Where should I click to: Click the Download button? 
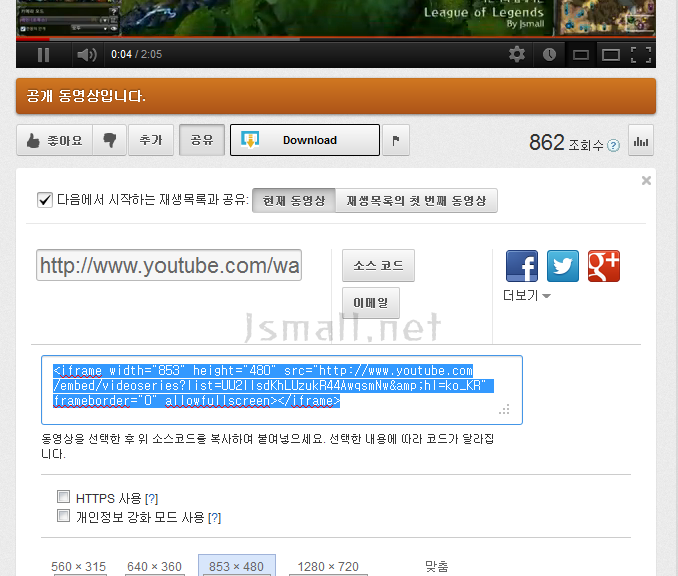(305, 140)
